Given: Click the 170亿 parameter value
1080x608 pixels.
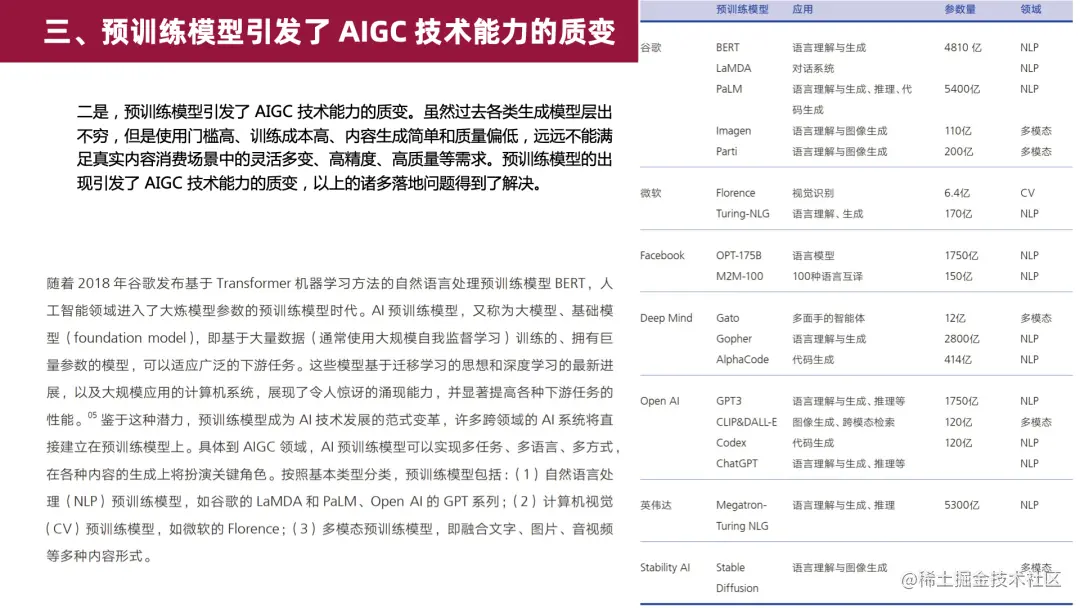Looking at the screenshot, I should point(958,213).
